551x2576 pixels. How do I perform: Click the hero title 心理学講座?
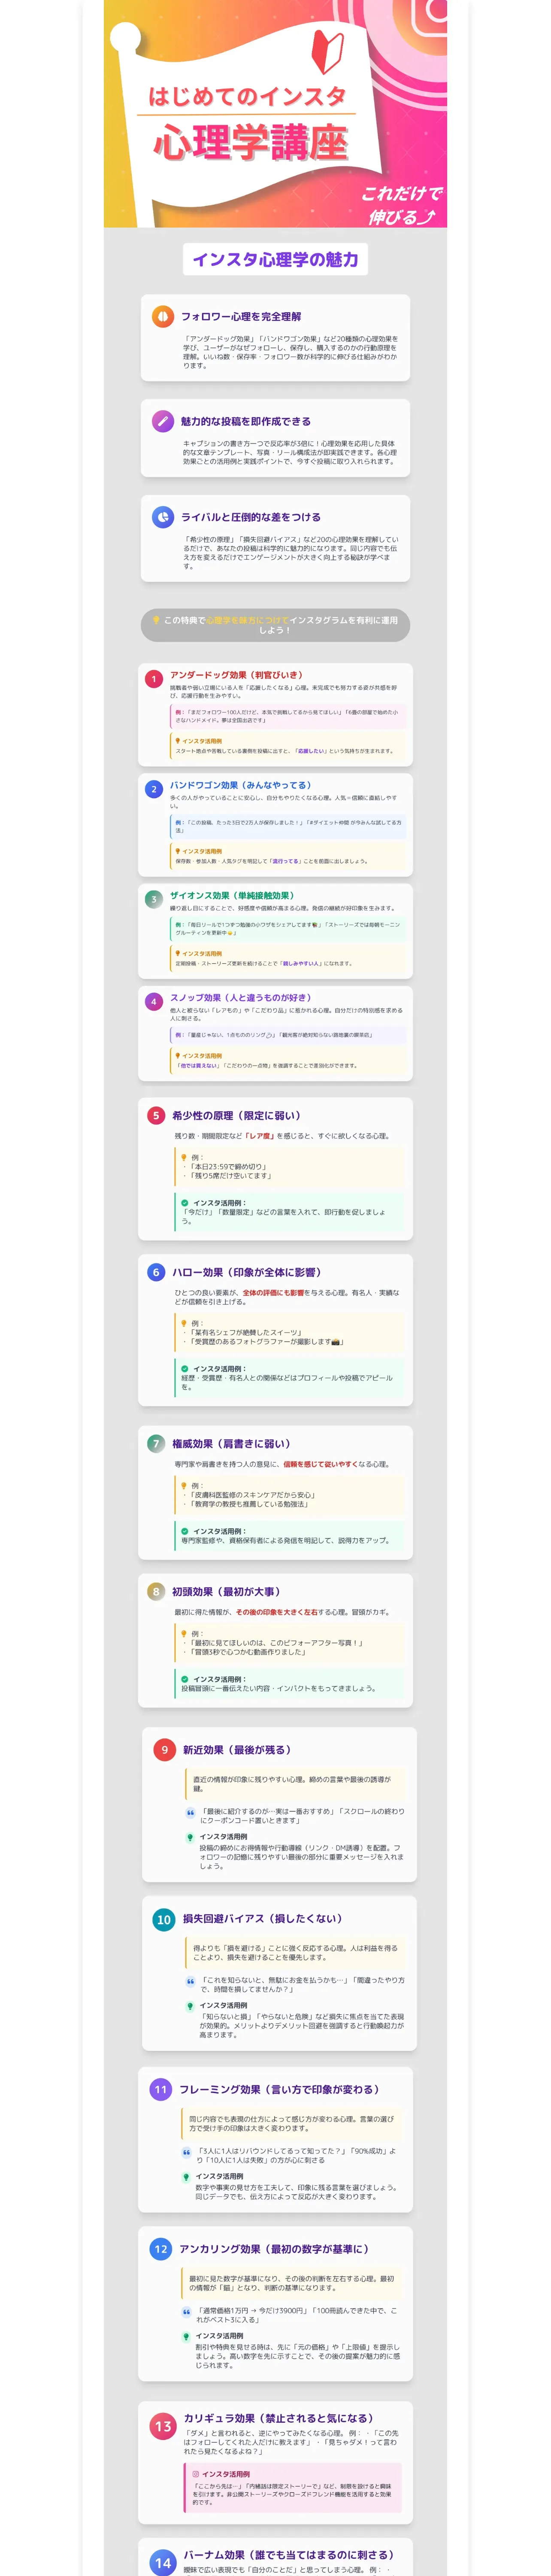(x=250, y=142)
